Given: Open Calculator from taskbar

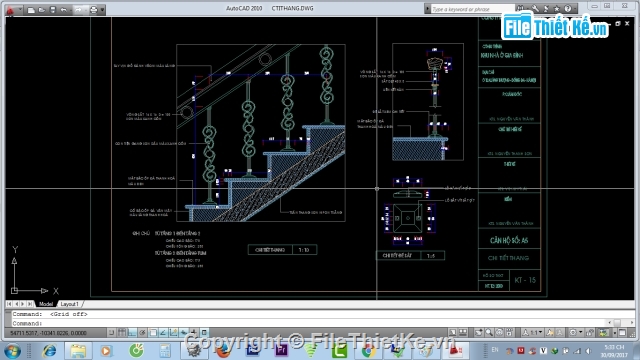Looking at the screenshot, I should pos(165,351).
